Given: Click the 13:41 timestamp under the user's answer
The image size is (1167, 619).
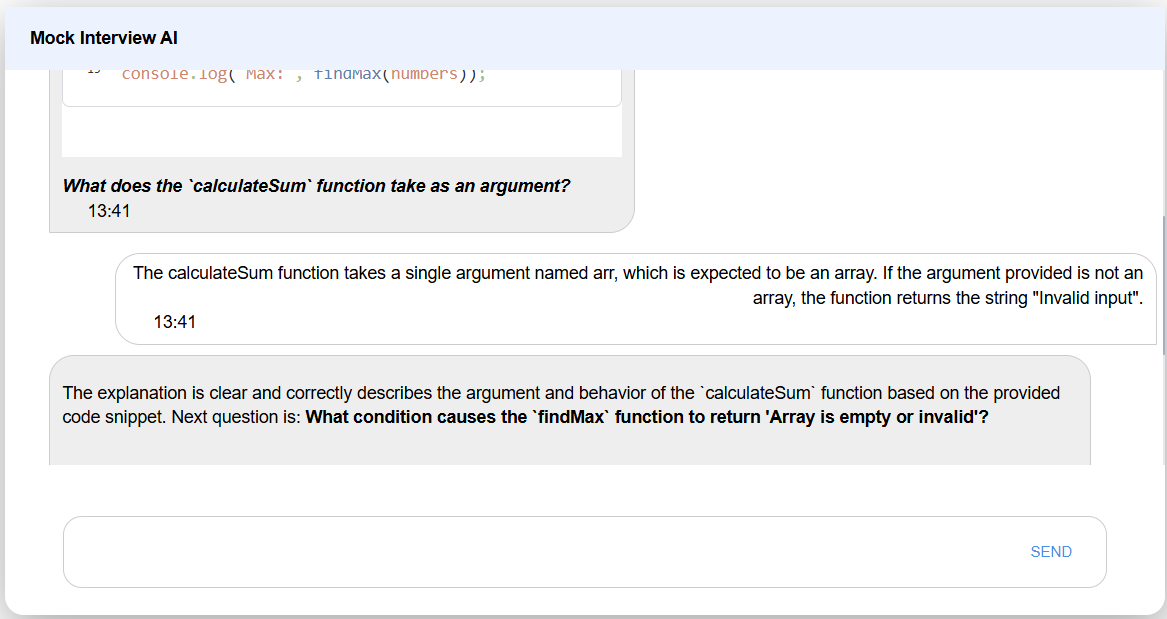Looking at the screenshot, I should (x=175, y=322).
